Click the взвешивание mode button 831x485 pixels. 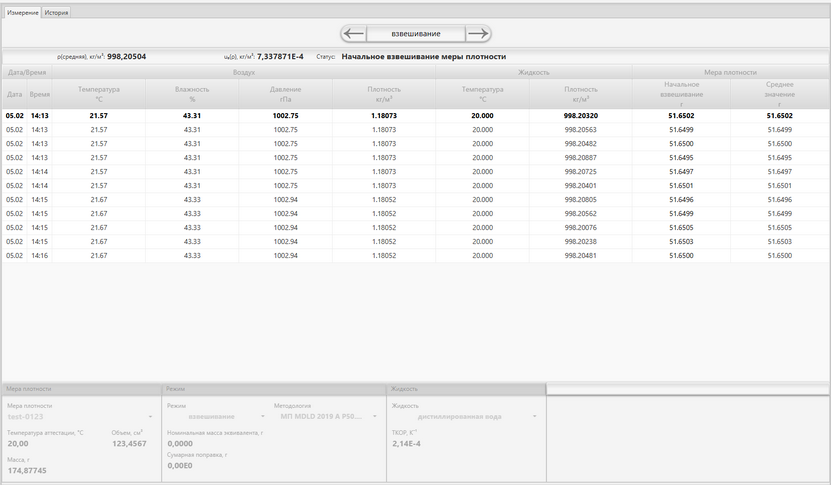pos(416,33)
